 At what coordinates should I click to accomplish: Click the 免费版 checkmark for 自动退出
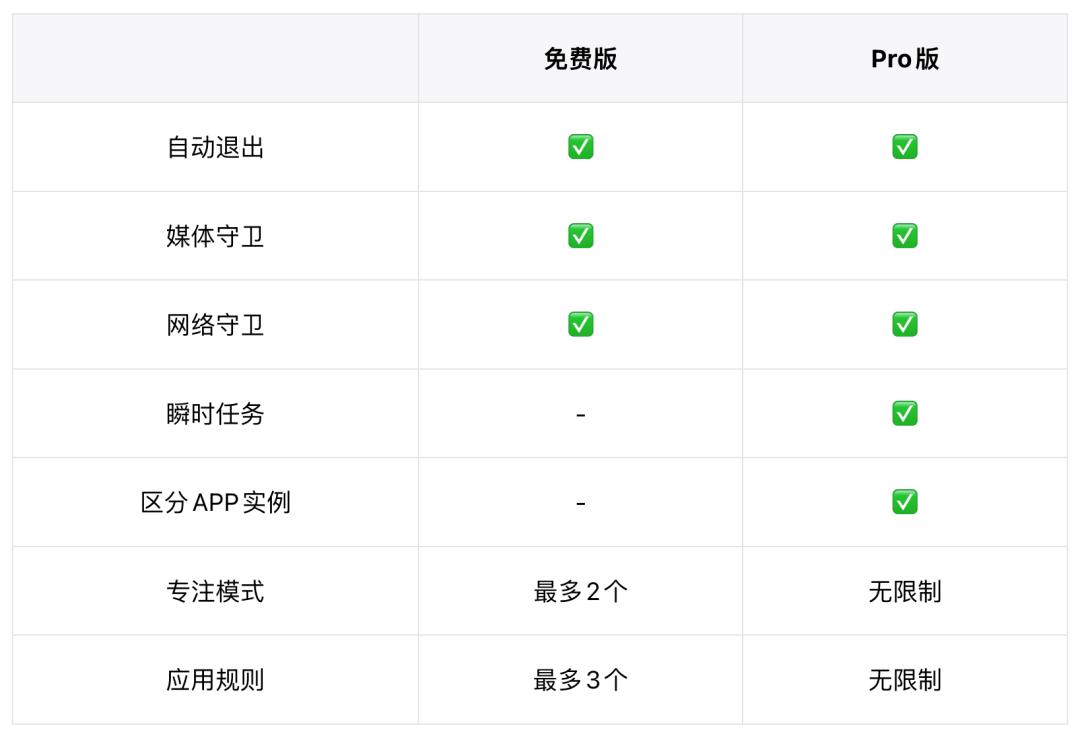click(x=580, y=147)
